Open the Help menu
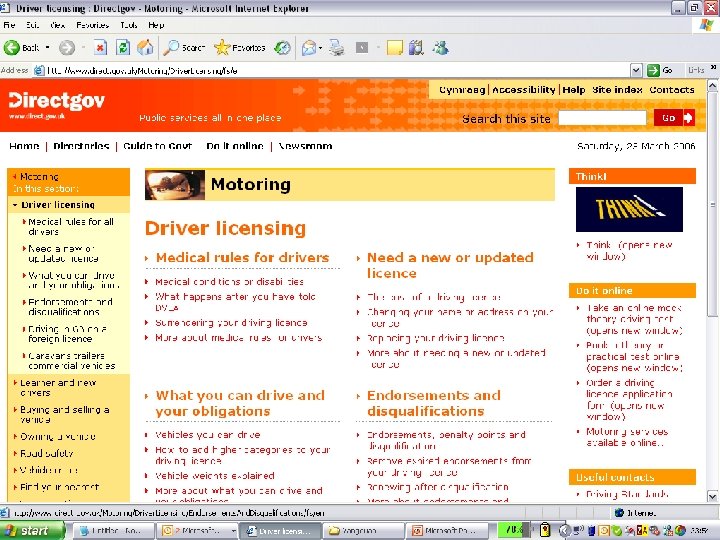The width and height of the screenshot is (720, 540). (156, 25)
